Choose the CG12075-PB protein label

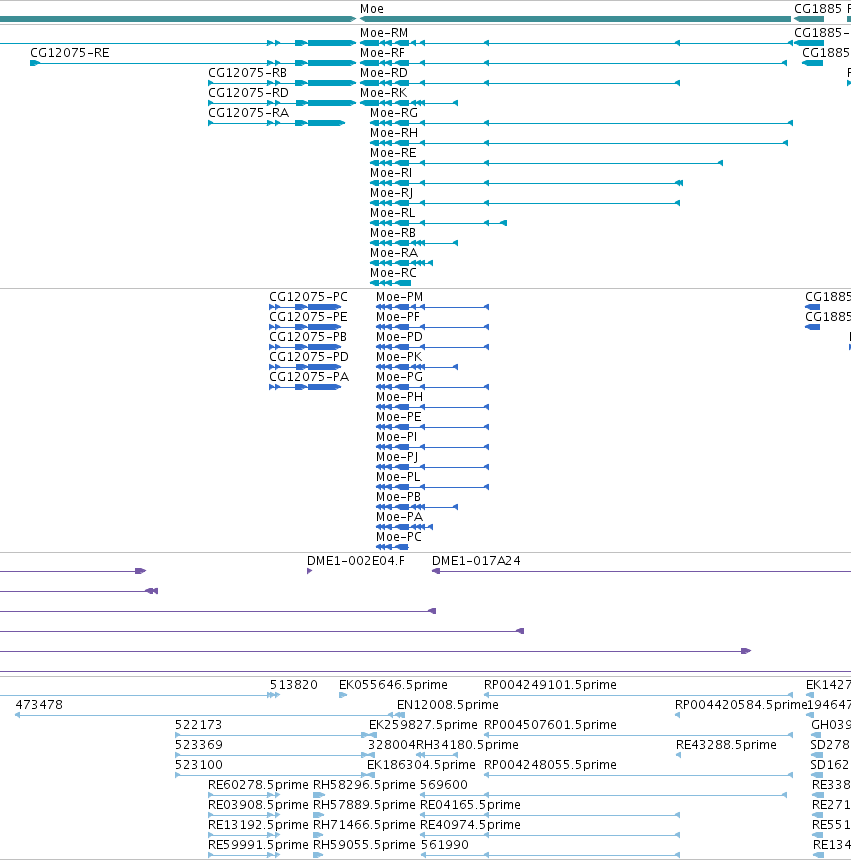[x=308, y=337]
